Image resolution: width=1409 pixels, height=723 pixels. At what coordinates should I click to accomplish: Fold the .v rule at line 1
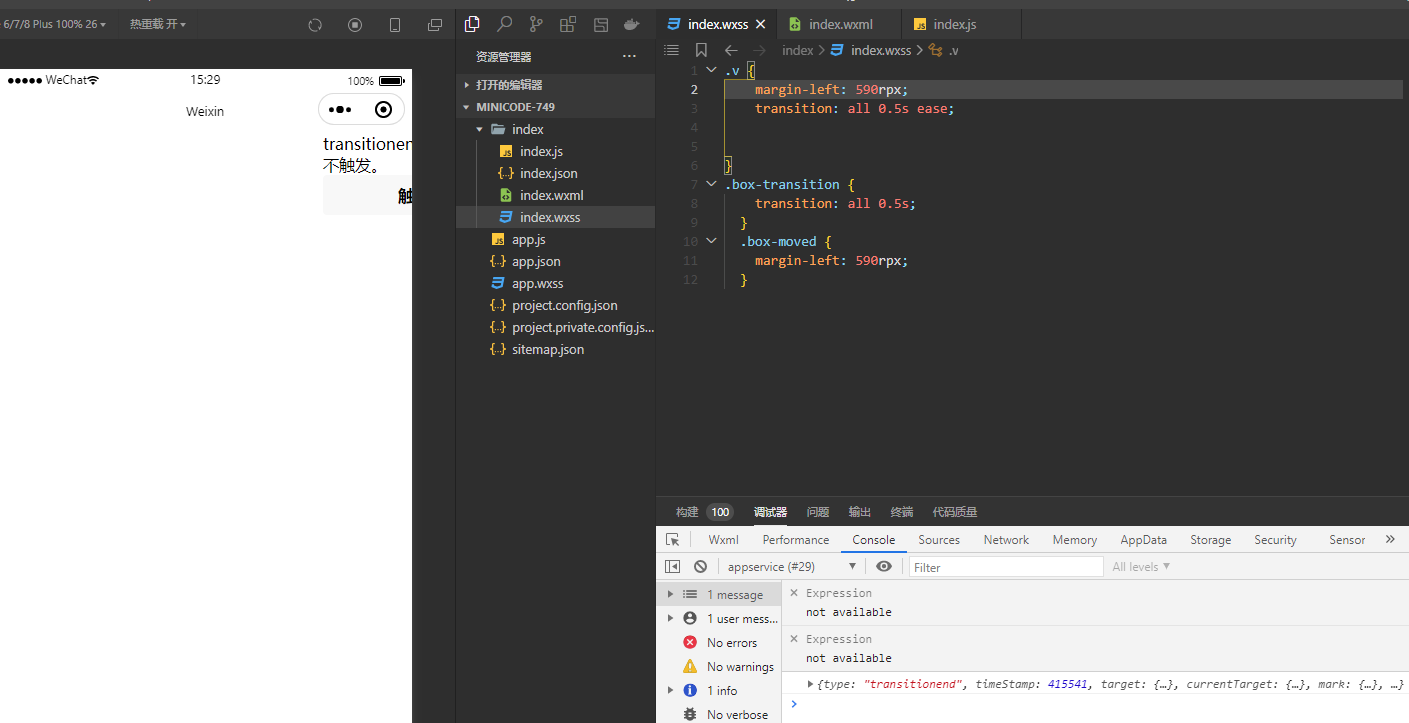click(711, 70)
